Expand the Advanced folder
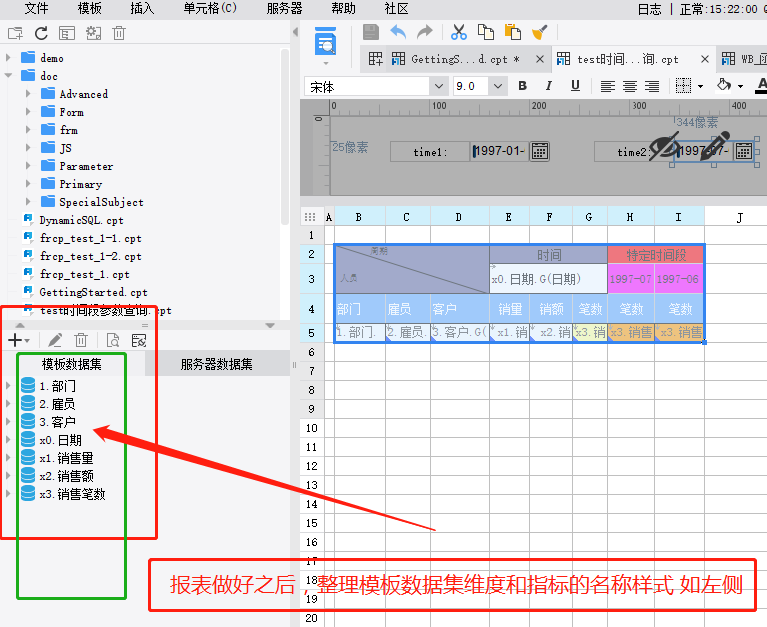Screen dimensions: 767x627 28,94
